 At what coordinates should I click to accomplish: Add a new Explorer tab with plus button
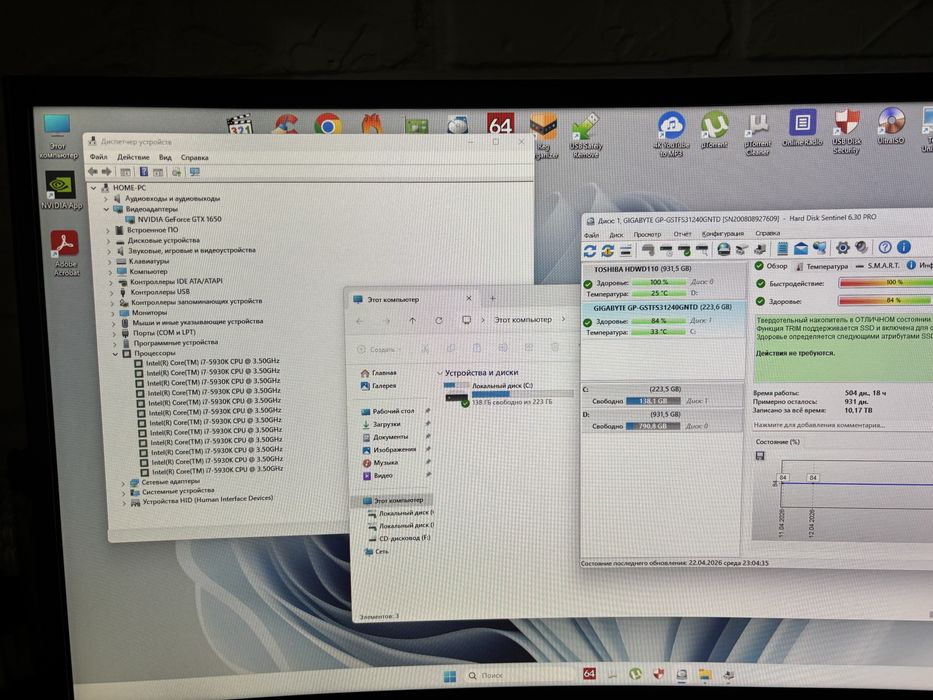coord(492,299)
